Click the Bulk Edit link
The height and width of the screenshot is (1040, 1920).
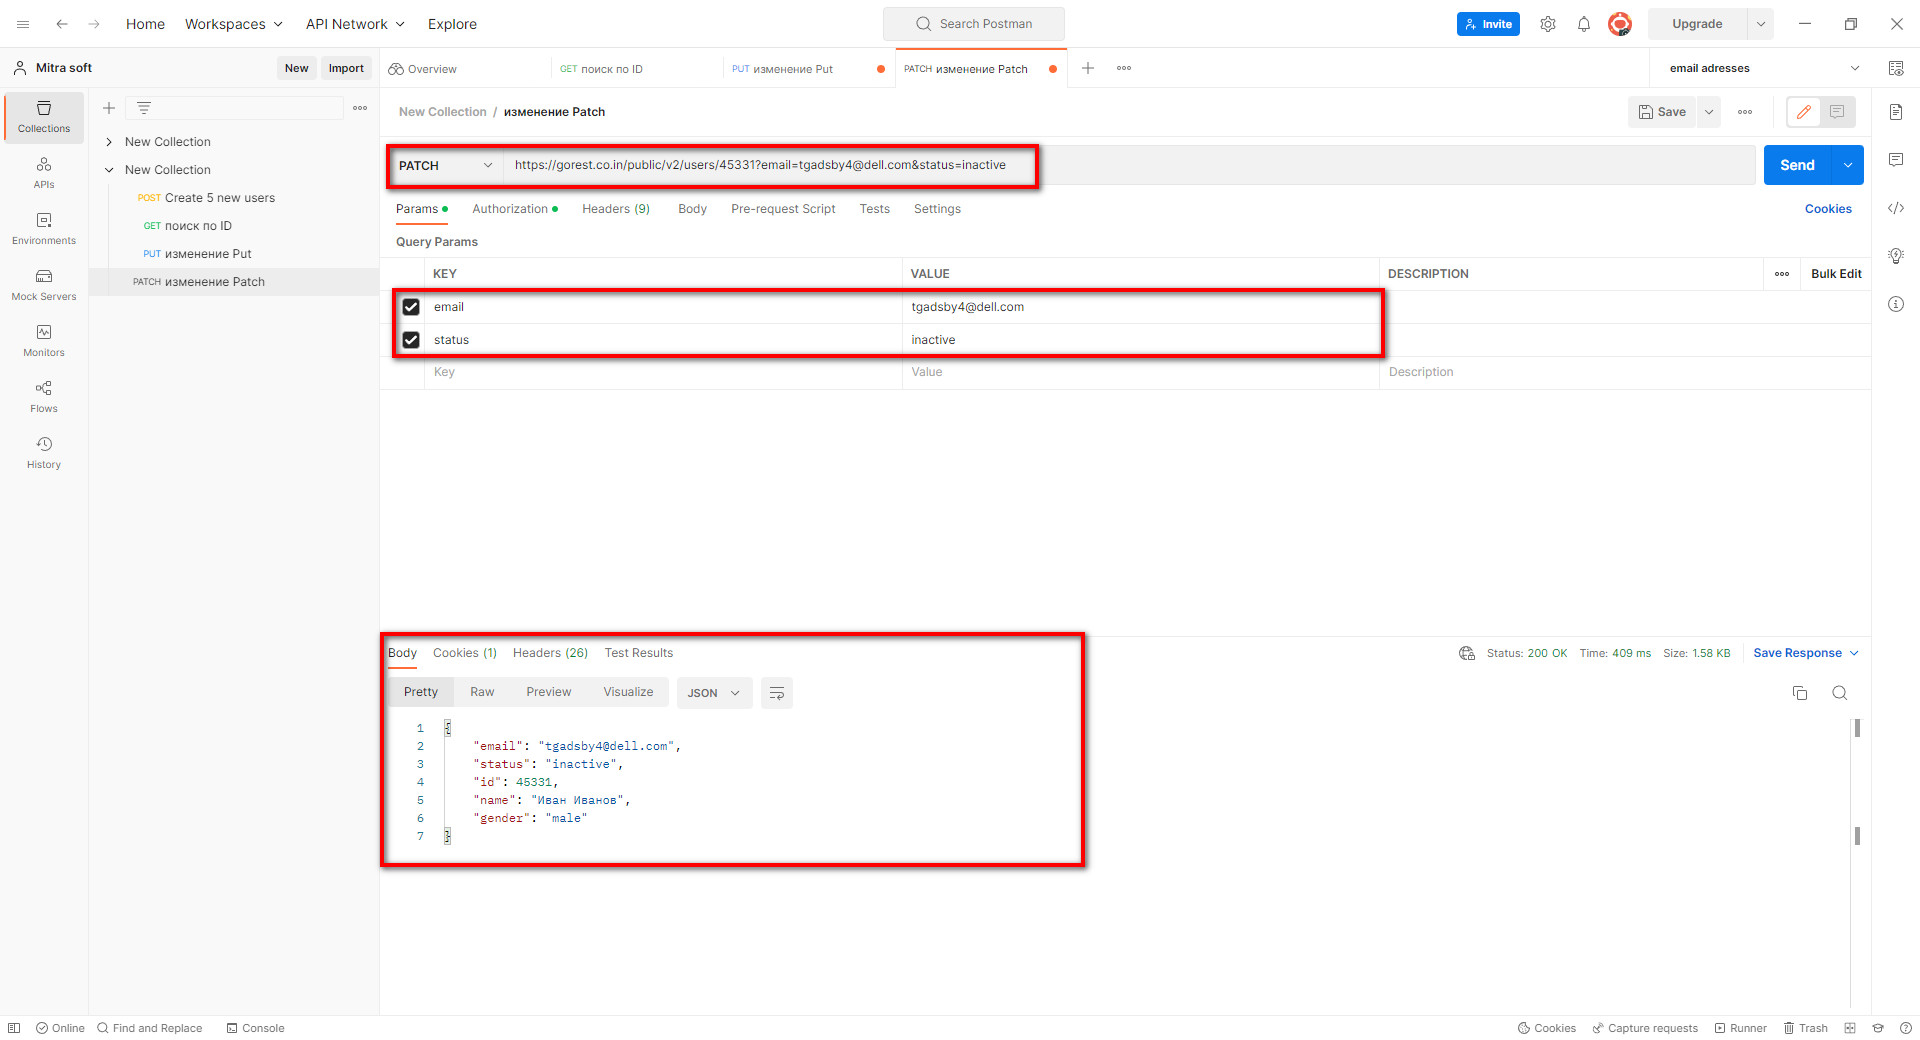[1836, 274]
